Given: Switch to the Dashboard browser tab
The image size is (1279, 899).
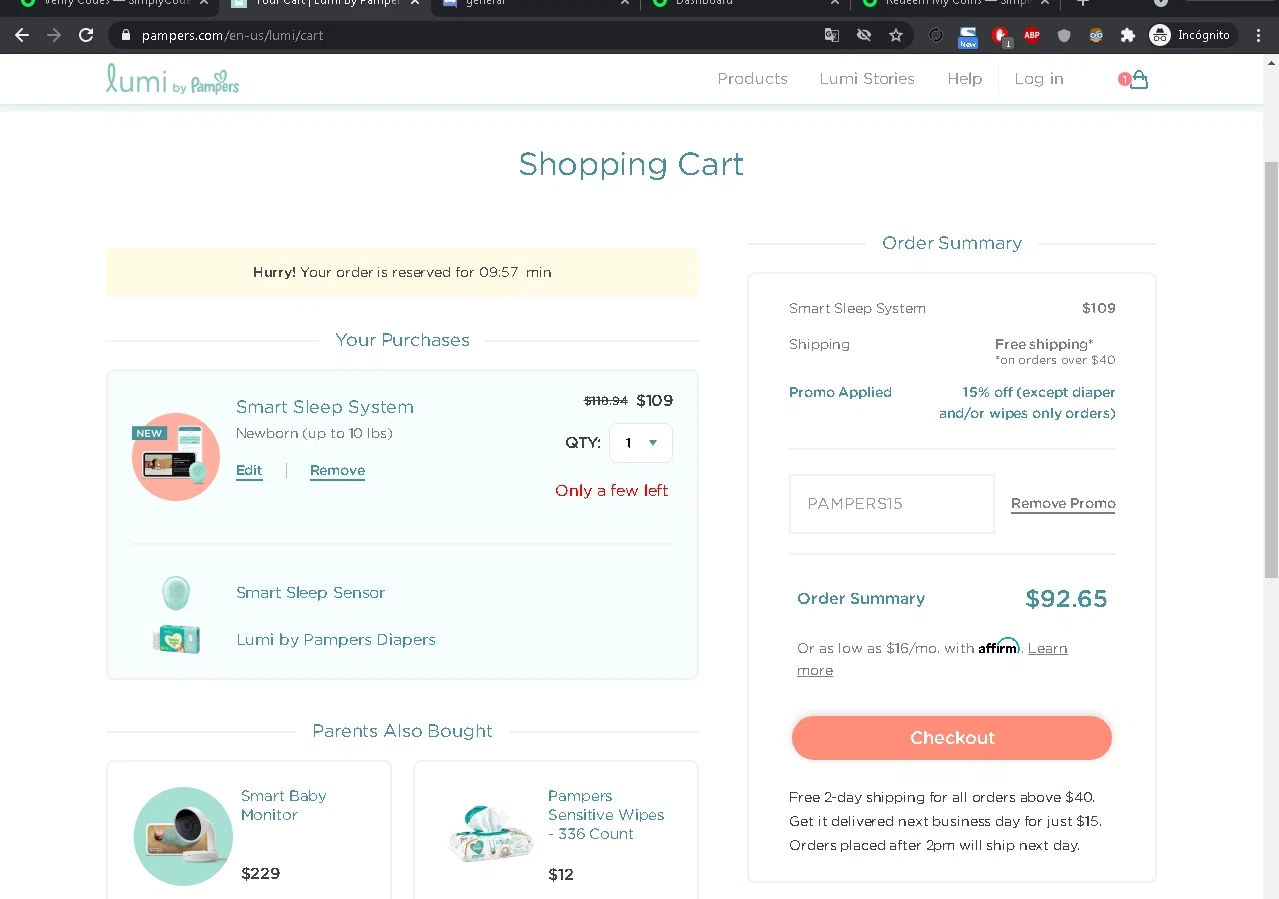Looking at the screenshot, I should [x=745, y=3].
